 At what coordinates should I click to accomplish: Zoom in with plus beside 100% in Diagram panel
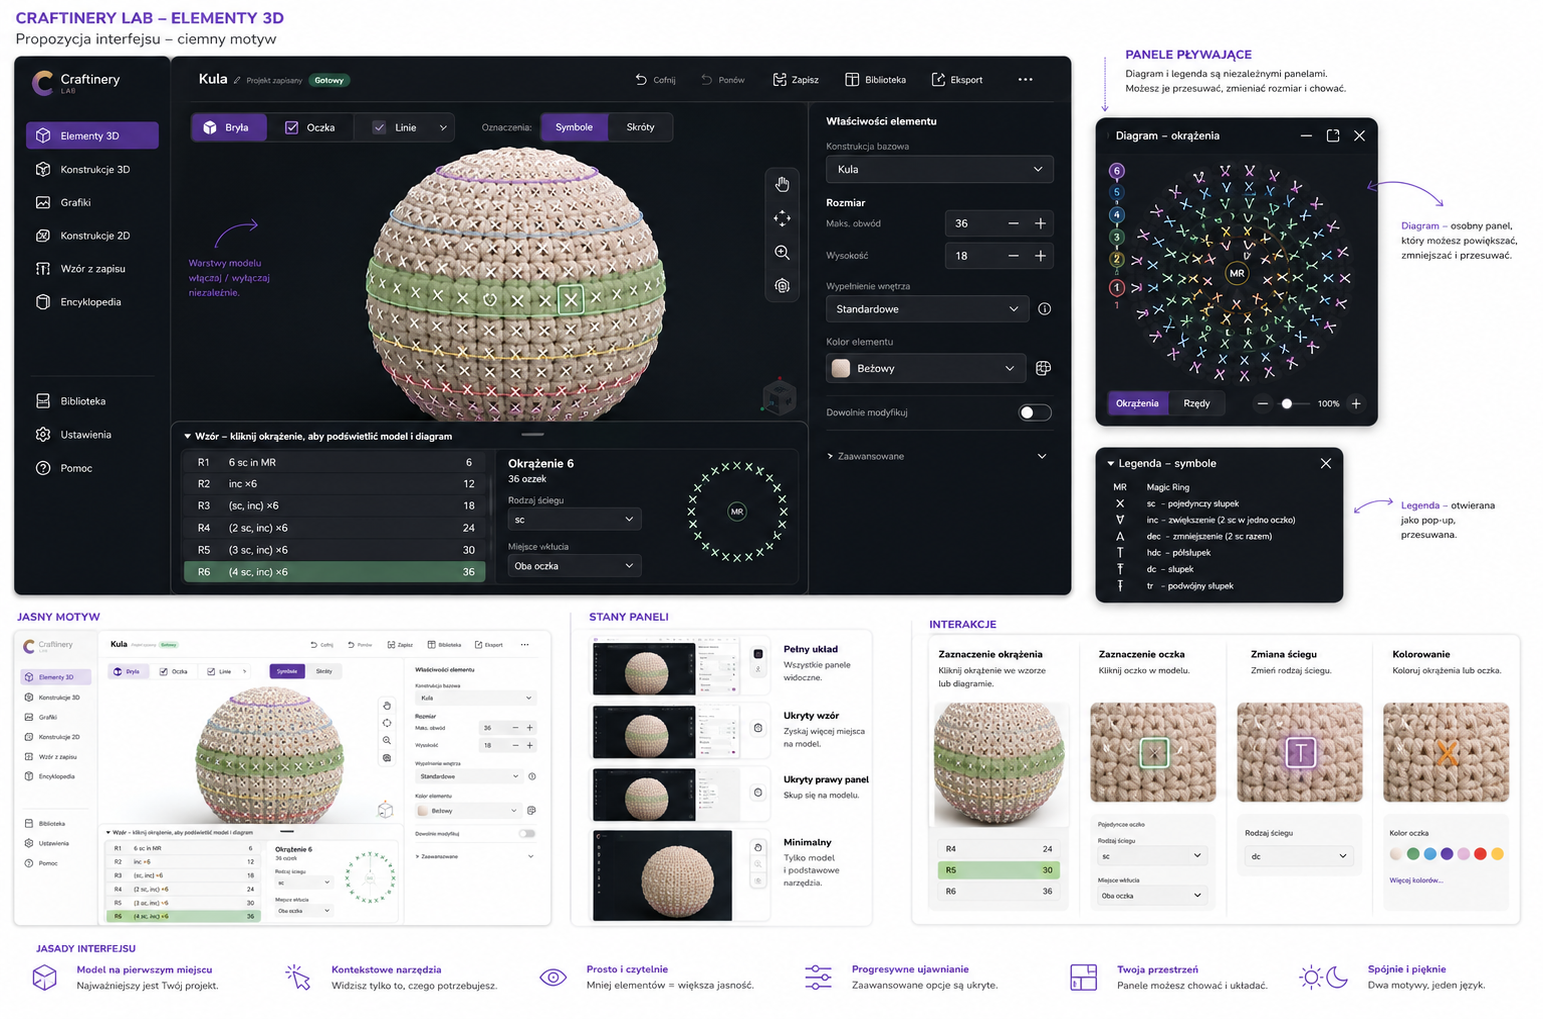1356,404
